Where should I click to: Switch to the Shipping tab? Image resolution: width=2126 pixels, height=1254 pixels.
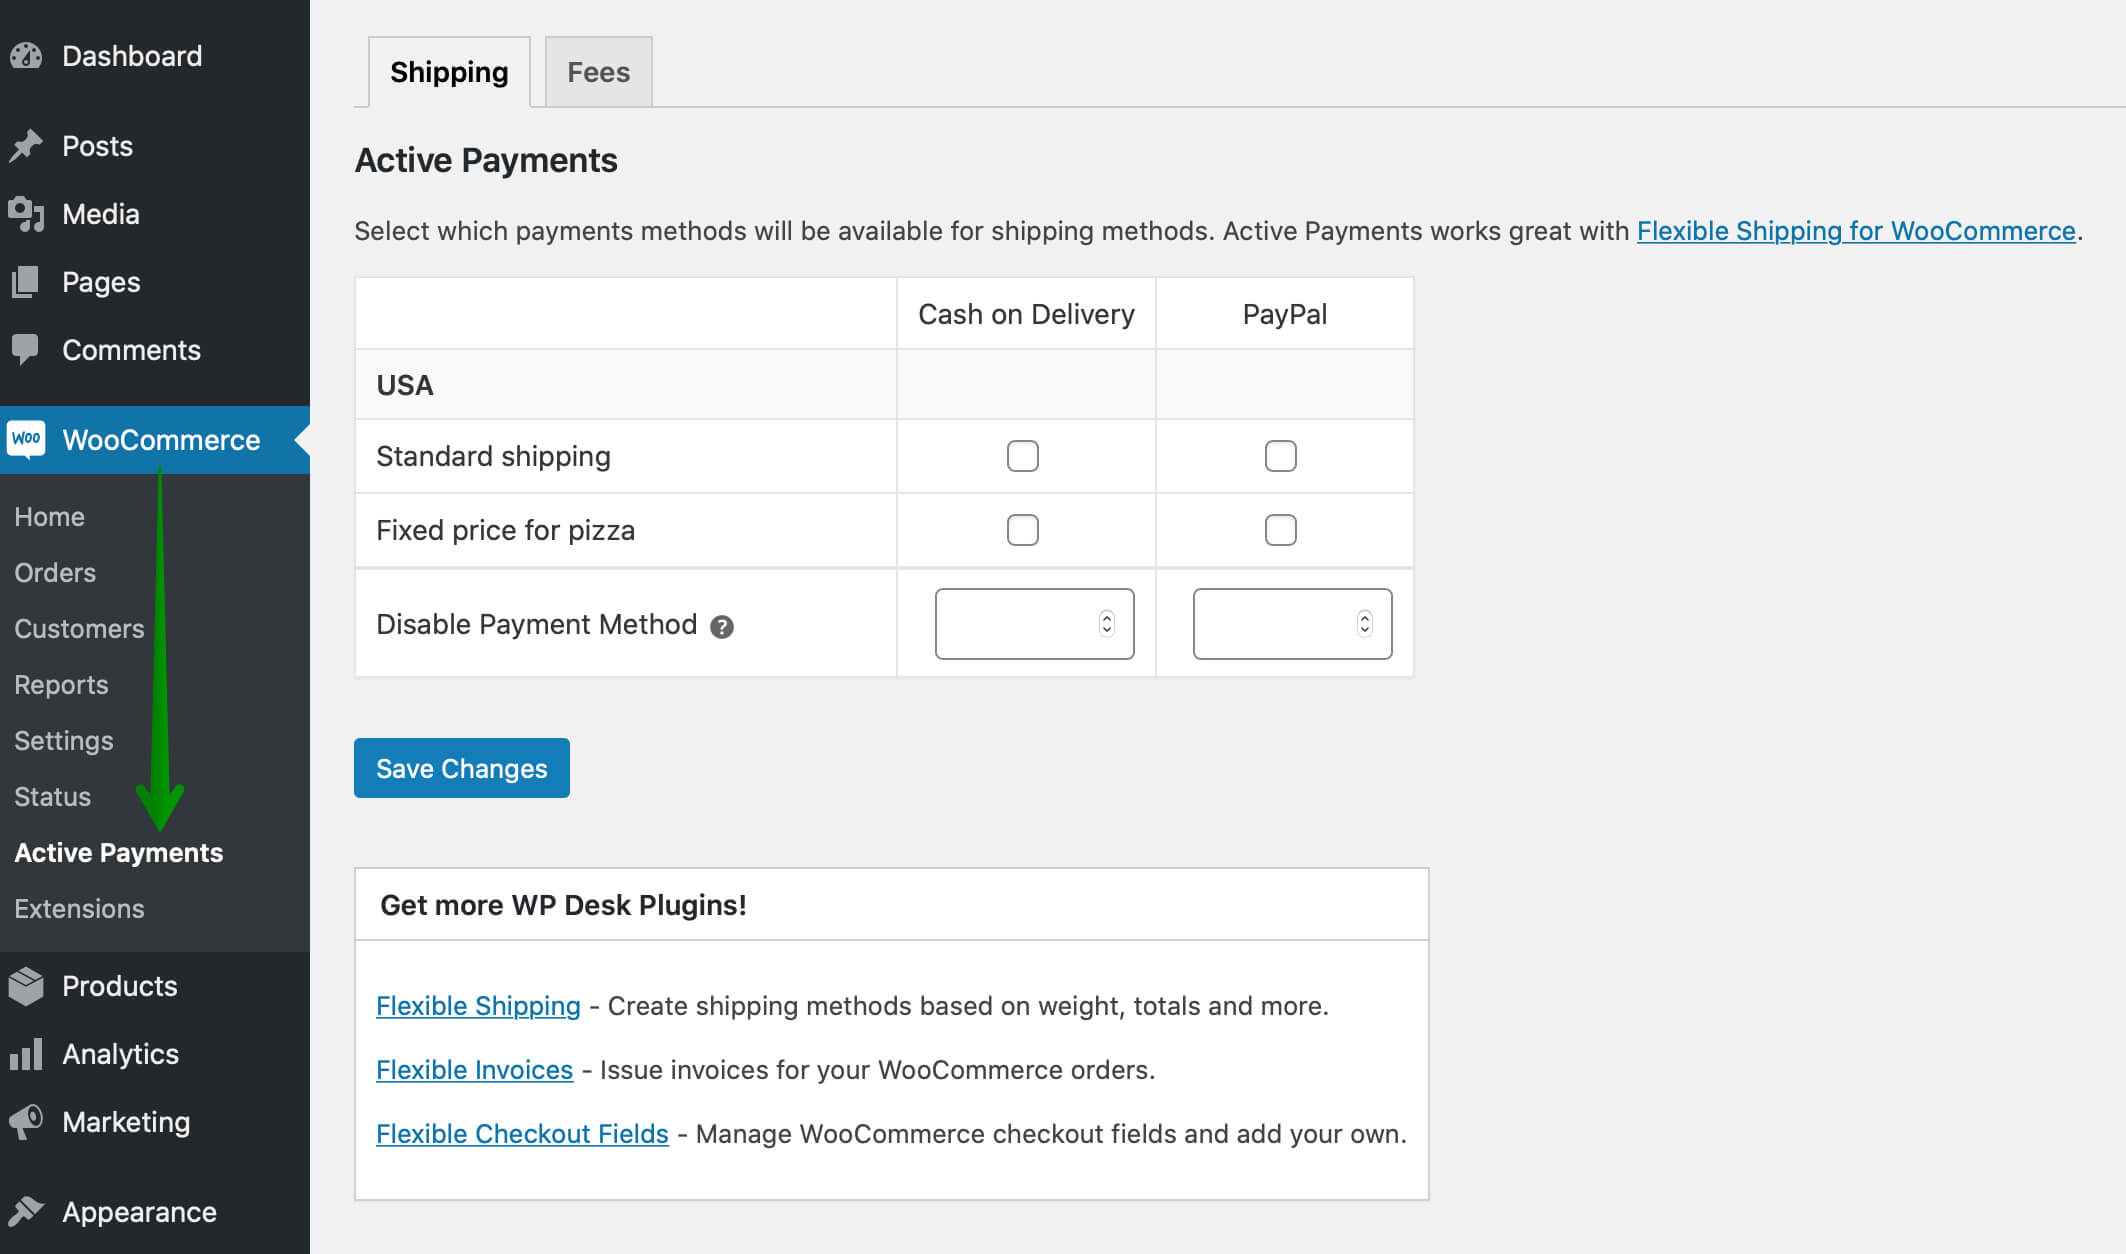[449, 72]
